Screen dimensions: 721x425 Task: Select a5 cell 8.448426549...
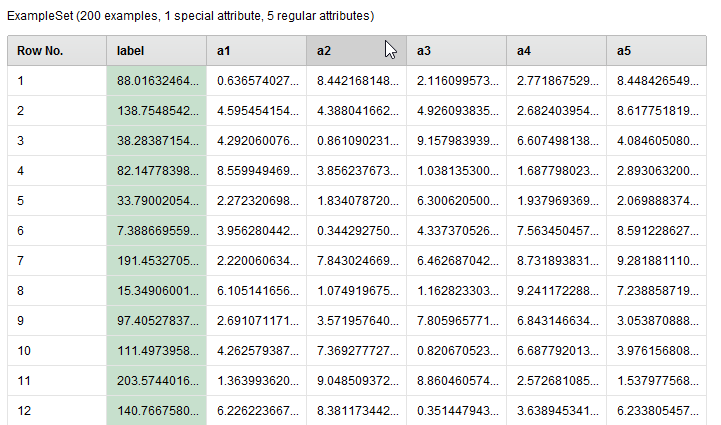pyautogui.click(x=657, y=81)
